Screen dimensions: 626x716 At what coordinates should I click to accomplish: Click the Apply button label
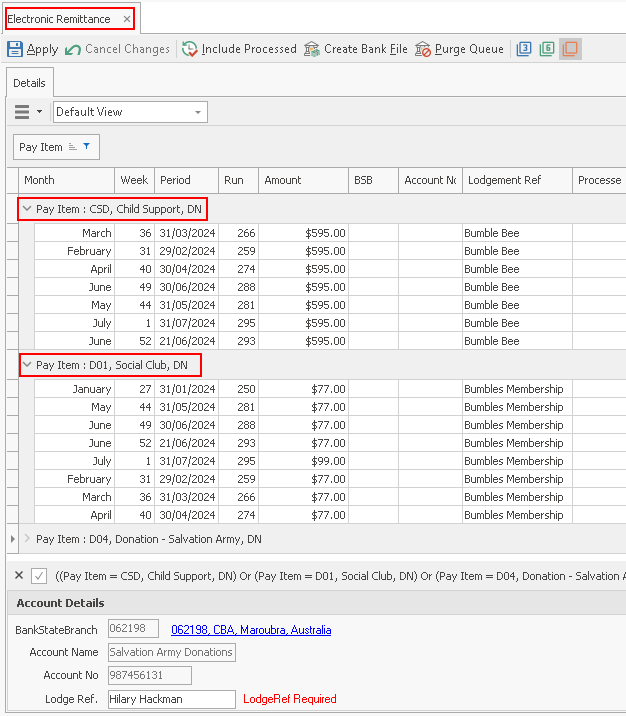42,49
